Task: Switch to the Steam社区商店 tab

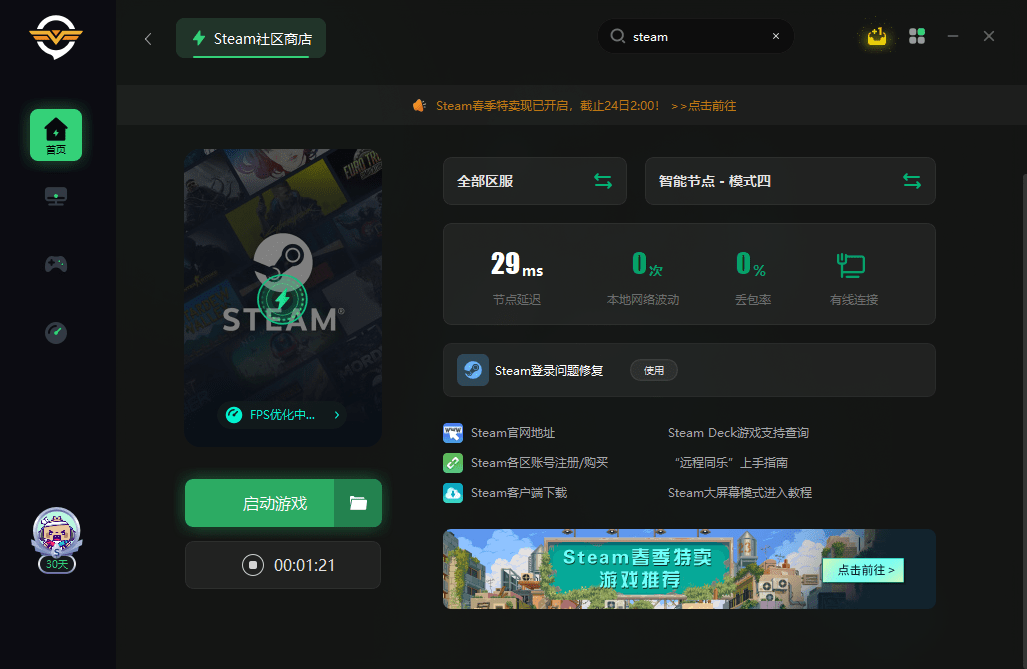Action: point(250,38)
